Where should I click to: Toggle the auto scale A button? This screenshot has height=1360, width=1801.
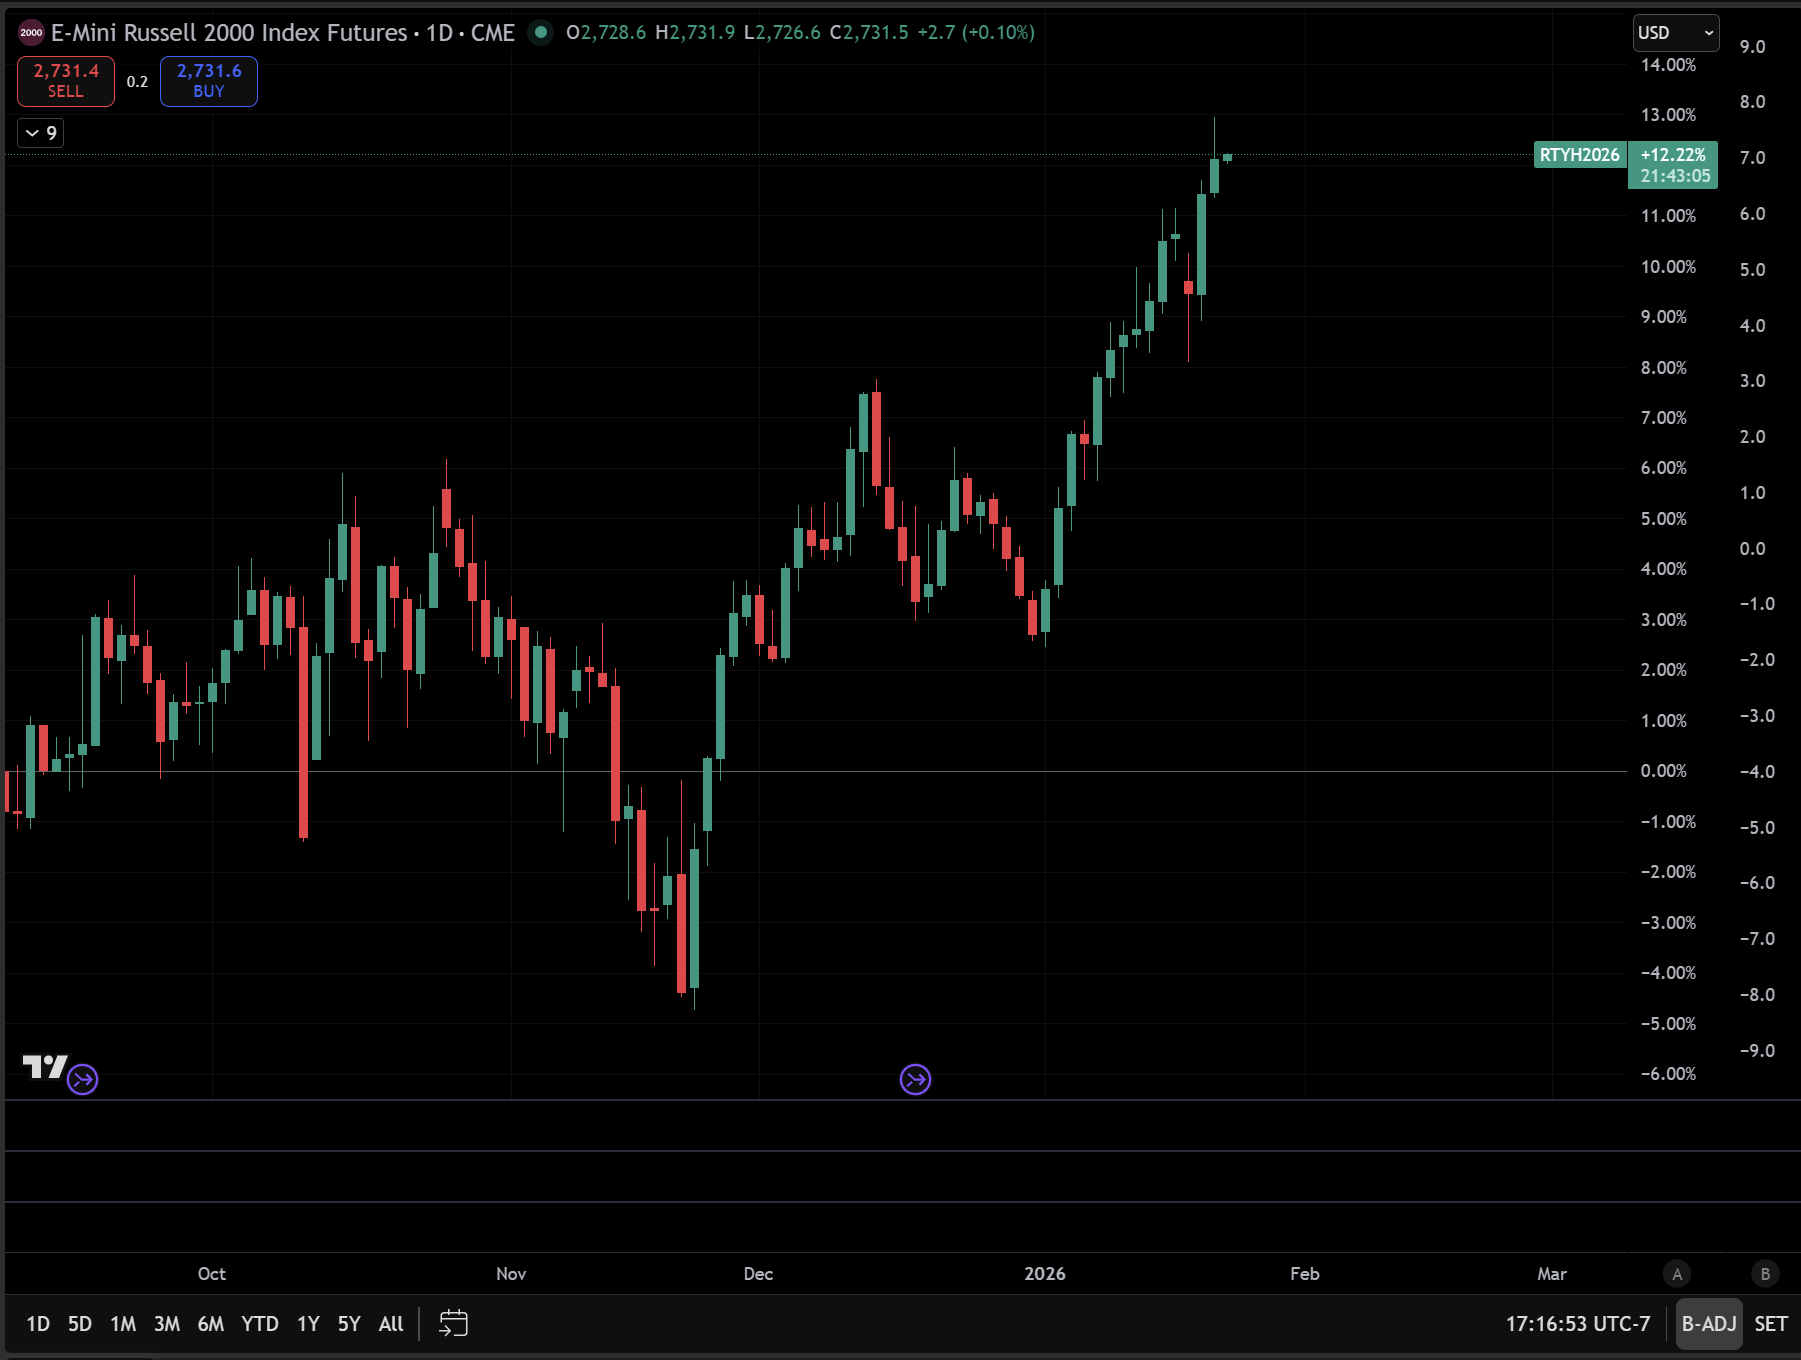1677,1273
